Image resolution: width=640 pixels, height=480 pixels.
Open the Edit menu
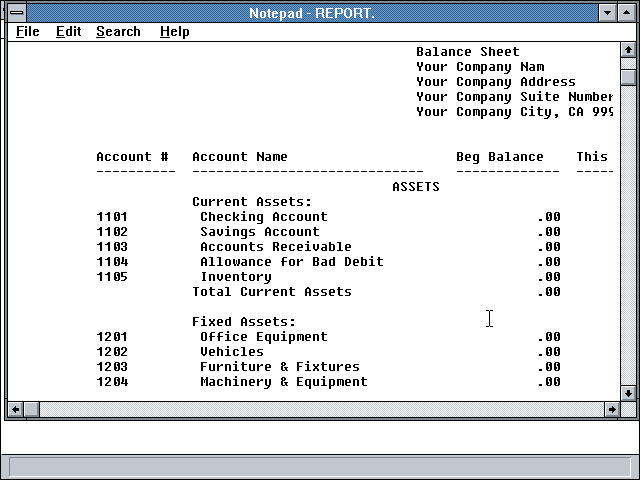click(x=69, y=31)
